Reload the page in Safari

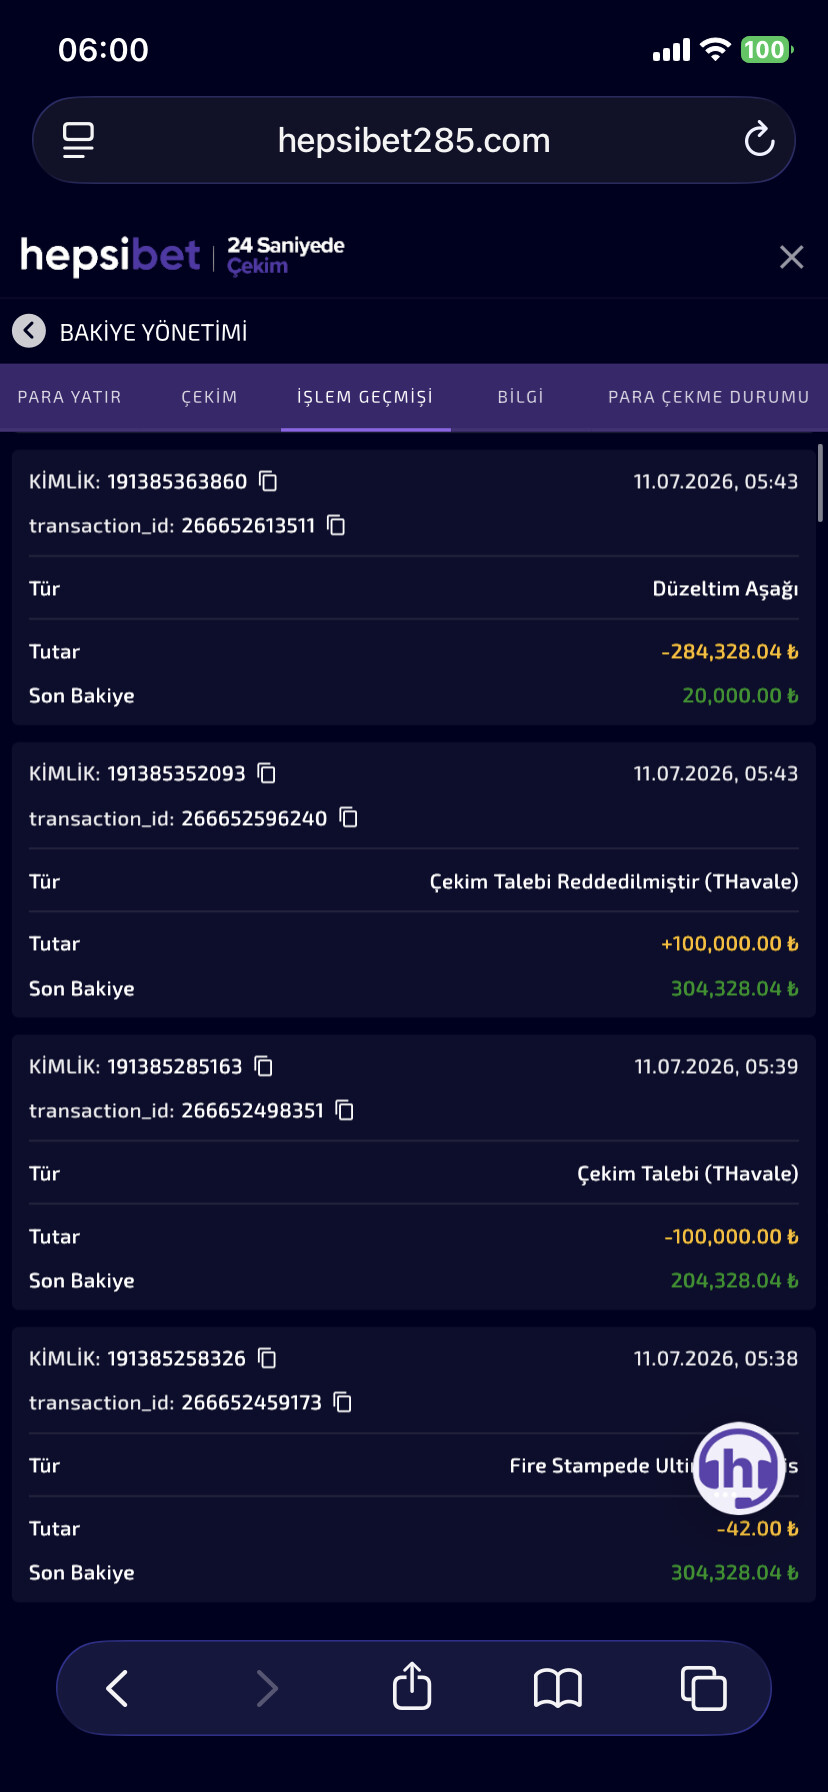click(x=759, y=140)
